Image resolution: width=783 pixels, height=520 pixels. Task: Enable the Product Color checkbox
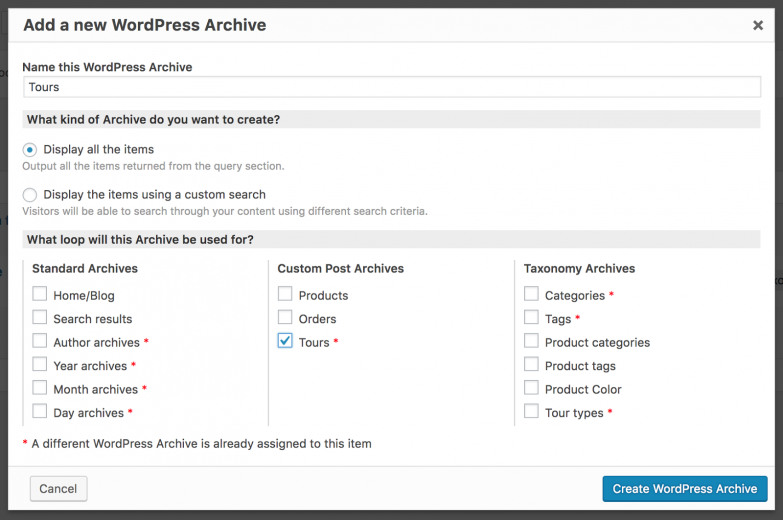tap(531, 388)
